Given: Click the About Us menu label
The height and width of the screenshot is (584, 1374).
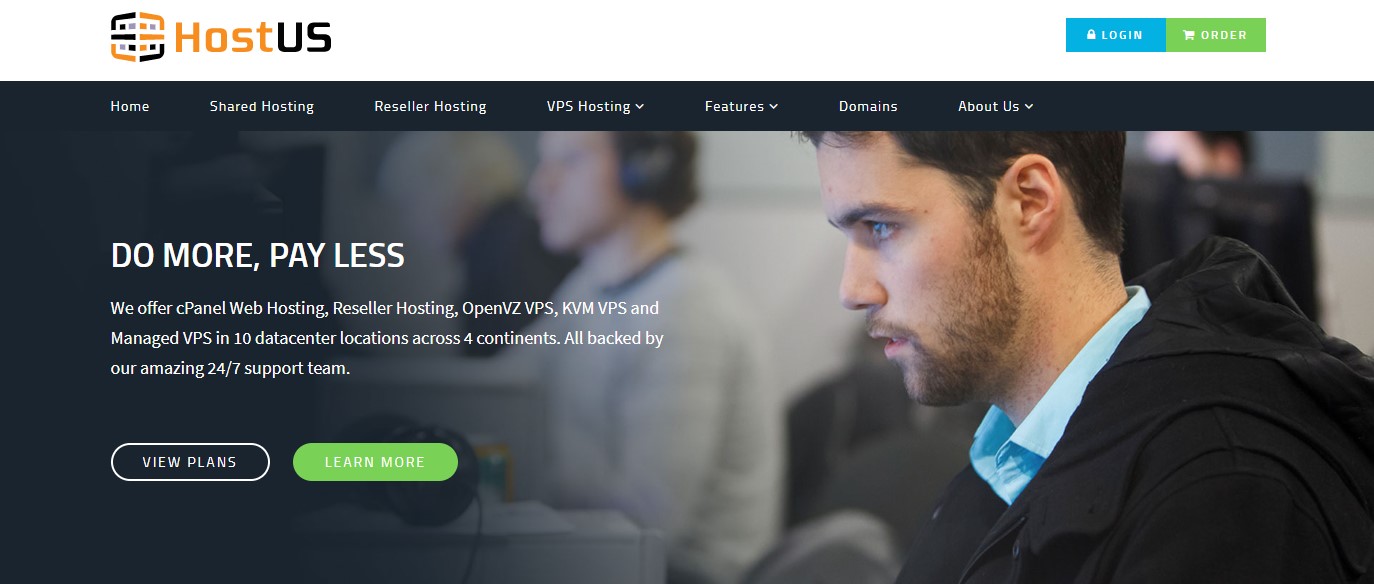Looking at the screenshot, I should [989, 106].
